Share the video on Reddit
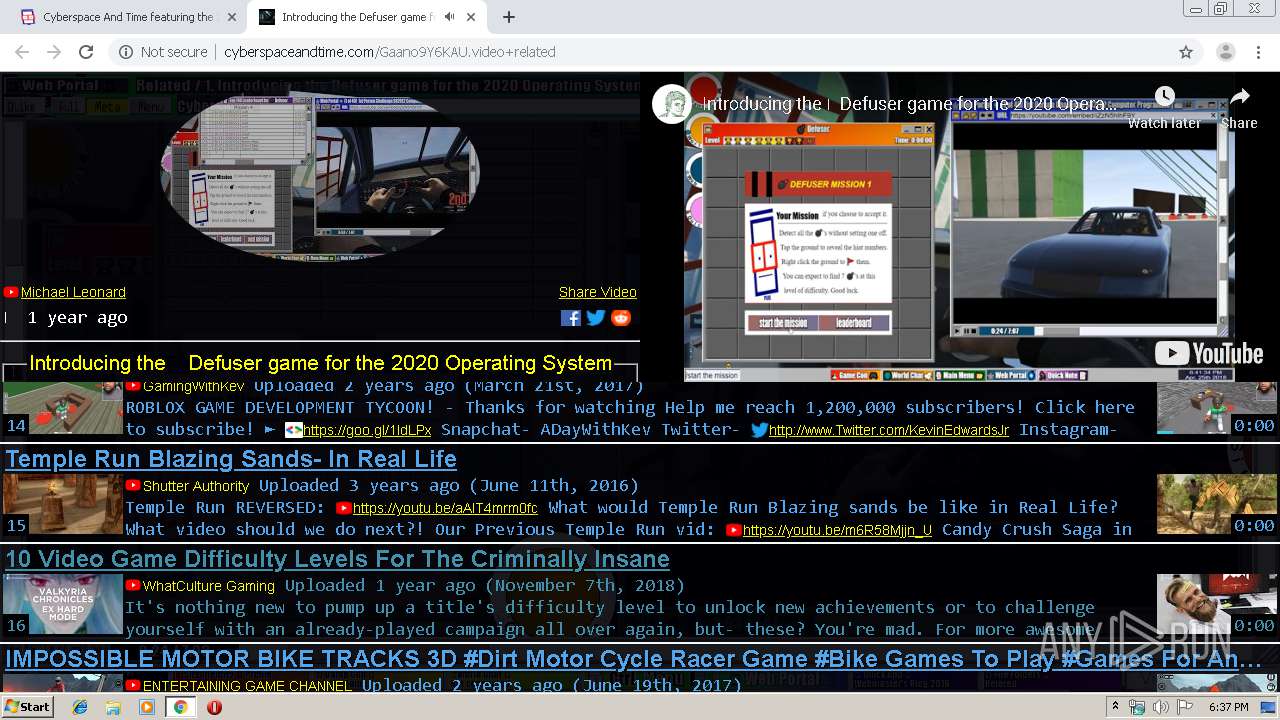Image resolution: width=1280 pixels, height=720 pixels. tap(621, 318)
